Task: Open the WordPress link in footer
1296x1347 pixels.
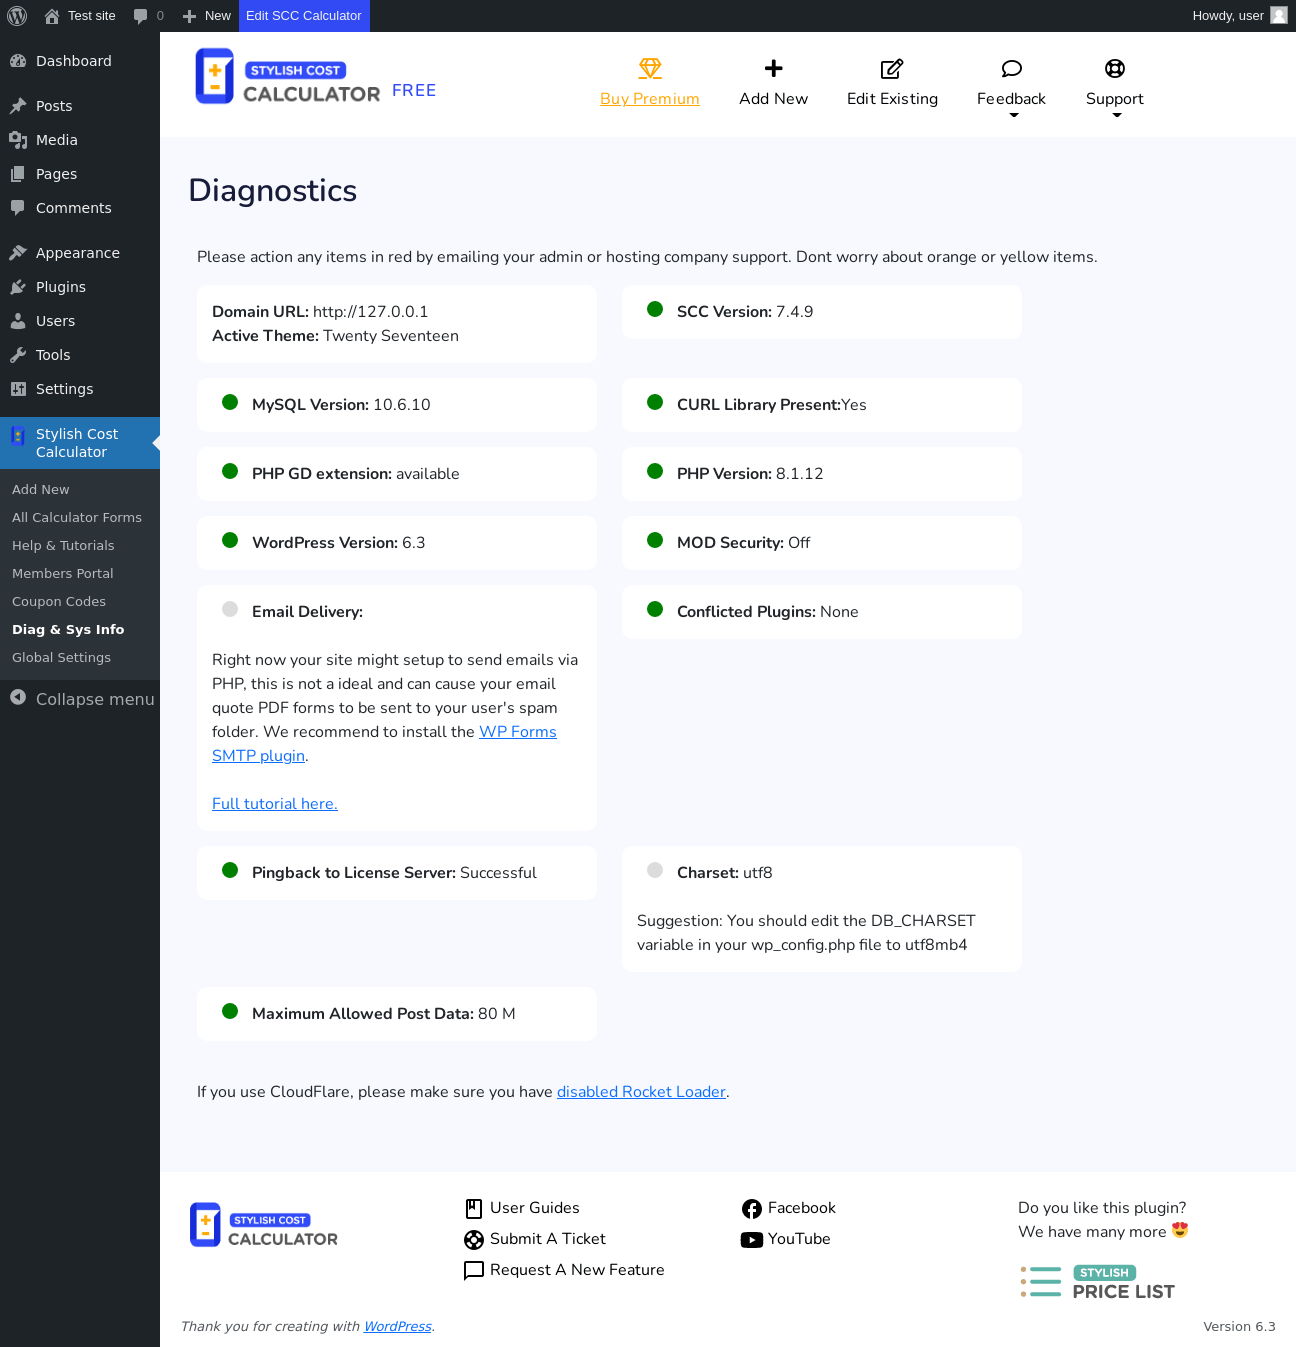Action: [x=398, y=1327]
